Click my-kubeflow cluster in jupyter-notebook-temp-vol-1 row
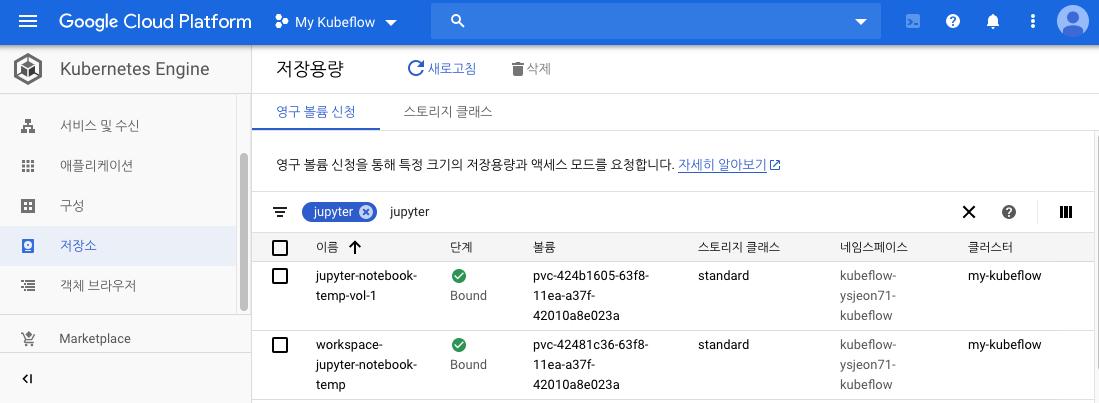This screenshot has width=1099, height=403. pos(1004,275)
